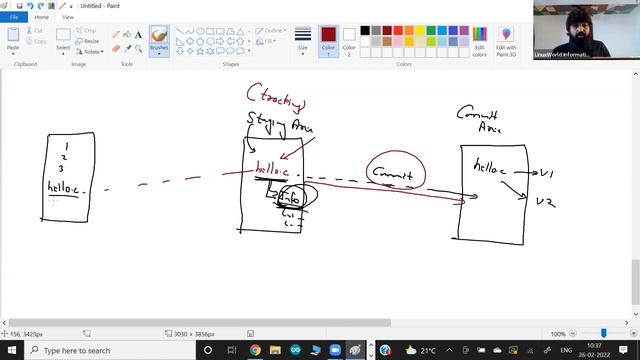The width and height of the screenshot is (640, 360).
Task: Click the Undo arrow in title bar
Action: click(30, 6)
